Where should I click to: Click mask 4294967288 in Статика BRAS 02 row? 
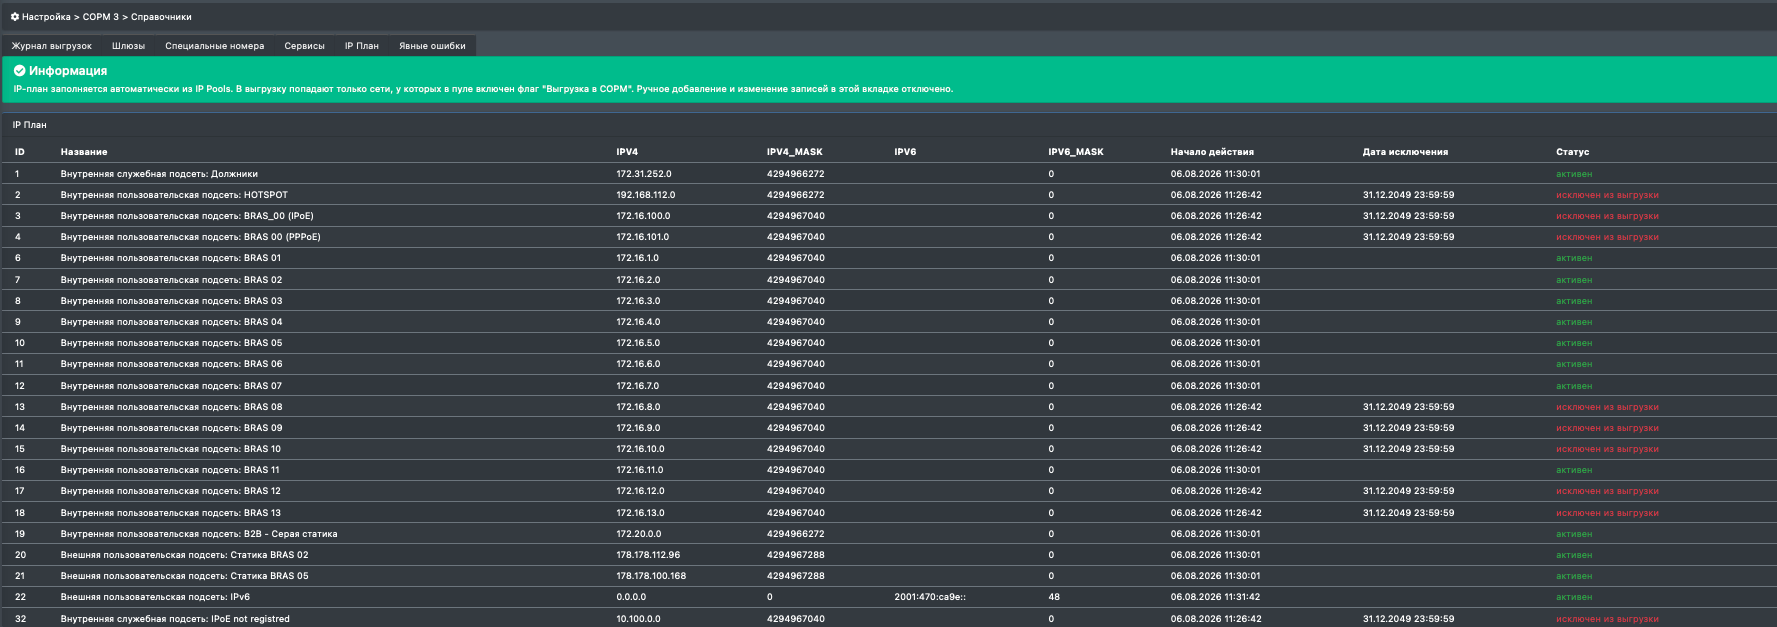(796, 555)
